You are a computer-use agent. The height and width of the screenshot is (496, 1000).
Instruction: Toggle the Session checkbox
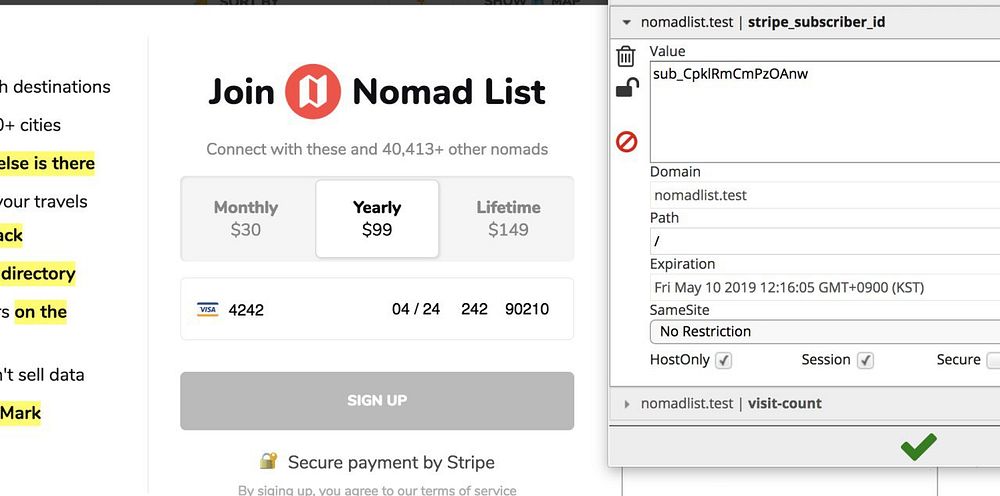click(865, 360)
